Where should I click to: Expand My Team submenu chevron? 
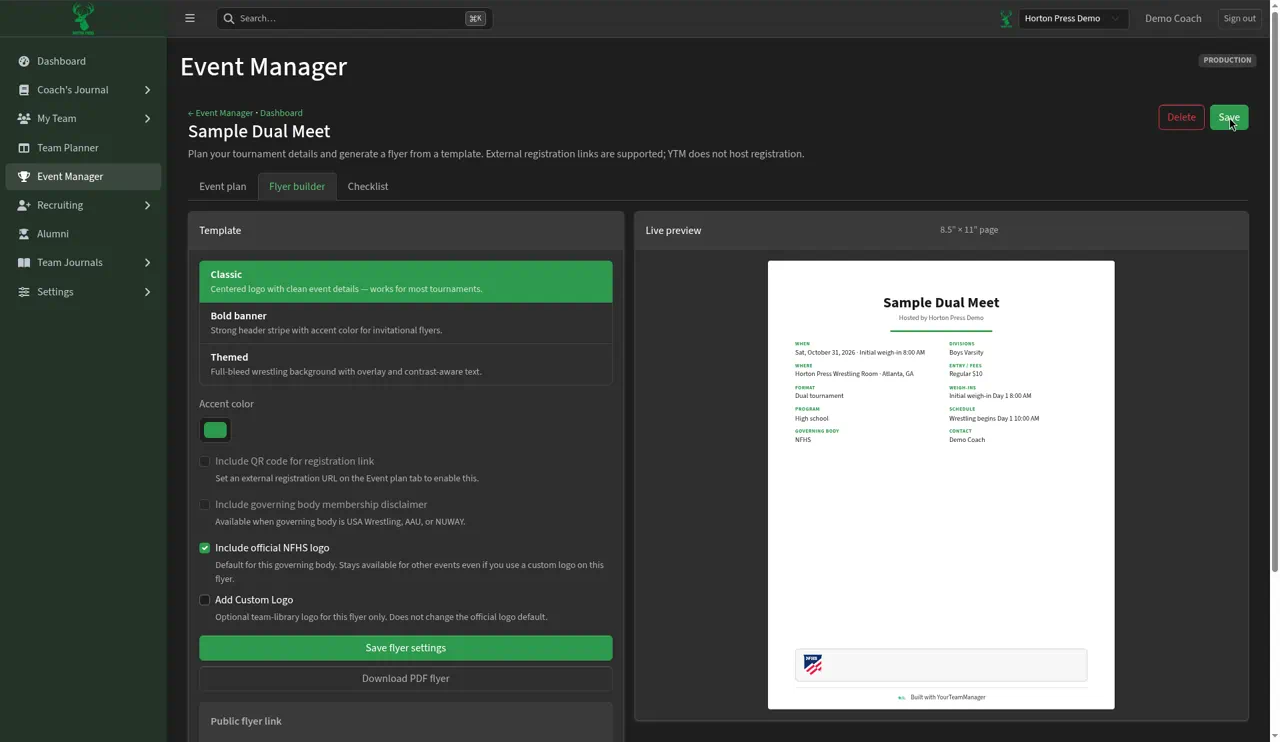[x=147, y=118]
